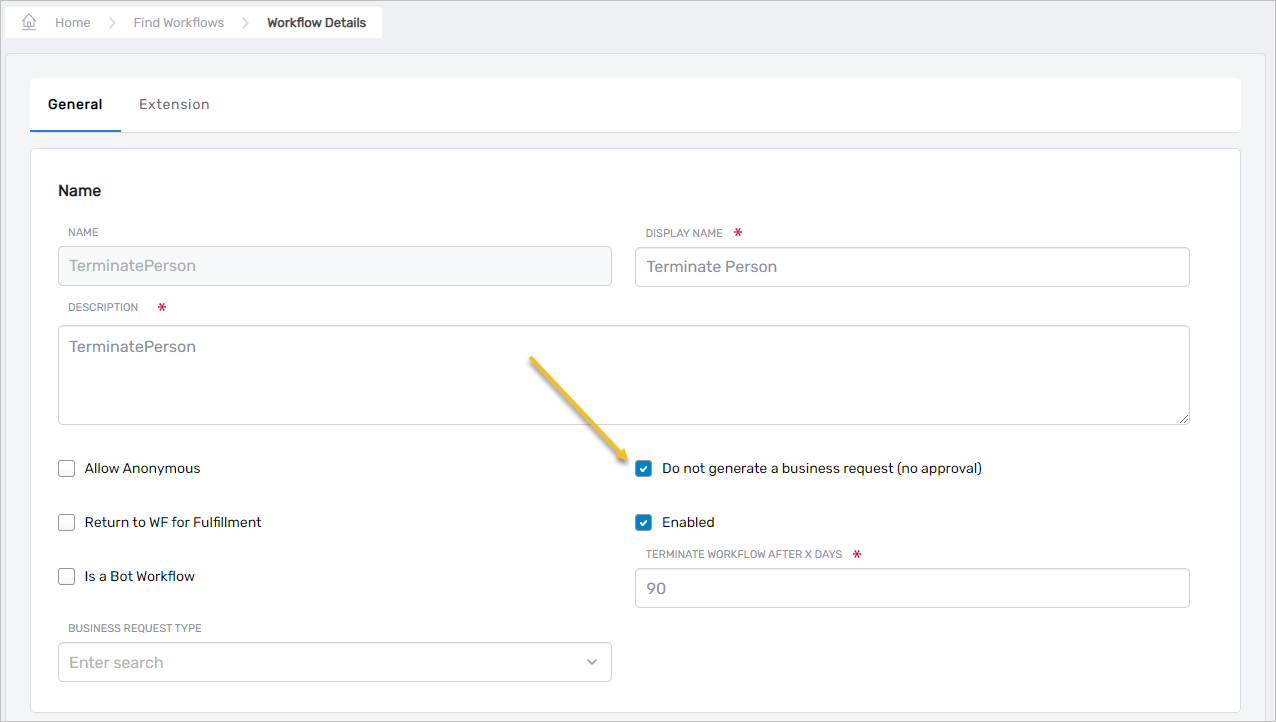
Task: Click the dropdown chevron on Business Request Type
Action: 594,662
